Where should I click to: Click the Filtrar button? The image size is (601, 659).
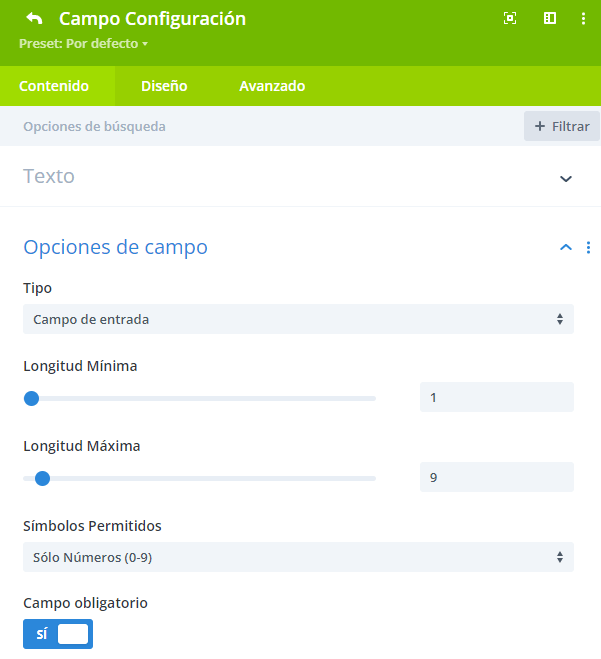[561, 126]
